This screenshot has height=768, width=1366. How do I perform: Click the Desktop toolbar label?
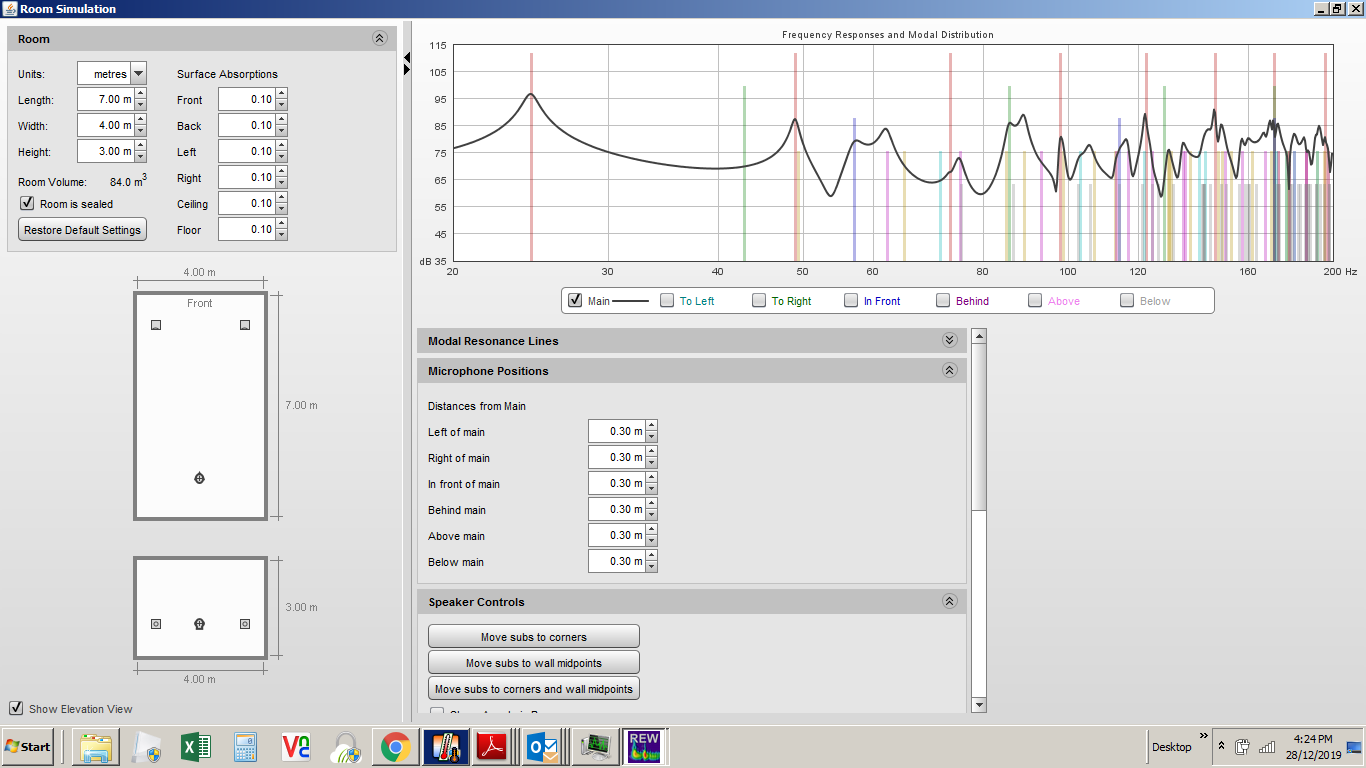1172,747
